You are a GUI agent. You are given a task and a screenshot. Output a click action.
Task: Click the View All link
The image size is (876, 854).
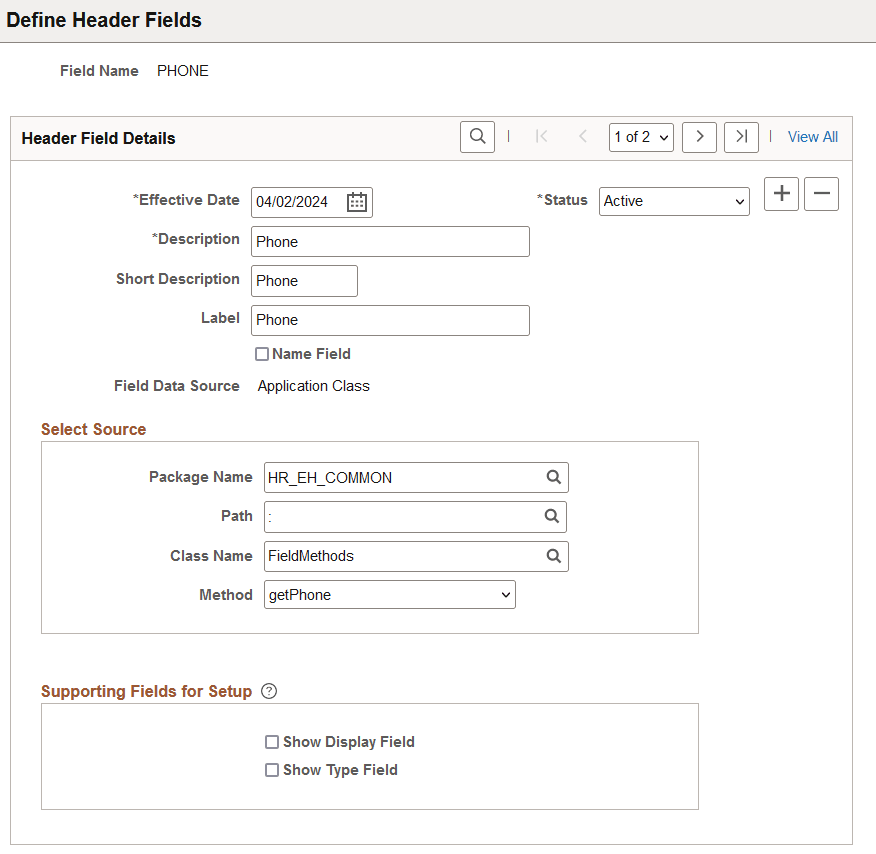coord(812,136)
